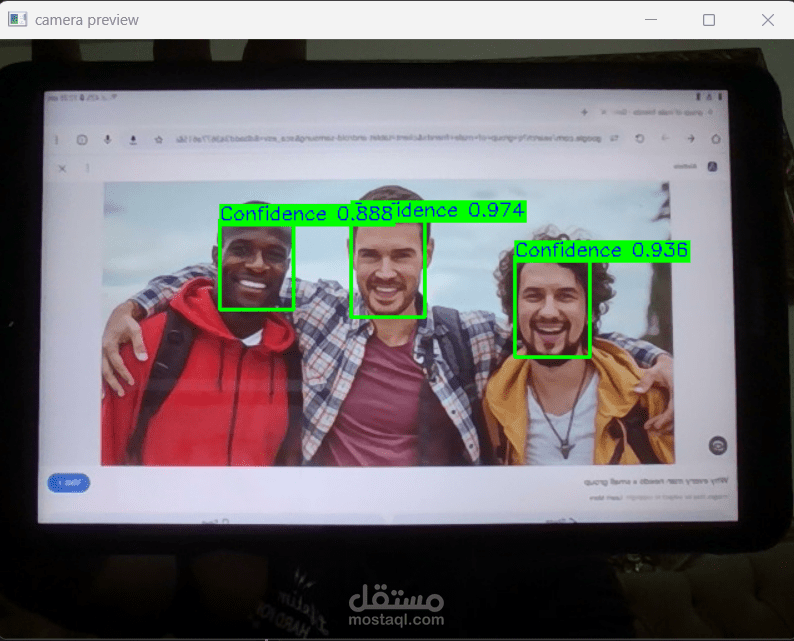Click the three-men photo on the tablet
Screen dimensions: 794x641
(x=387, y=323)
